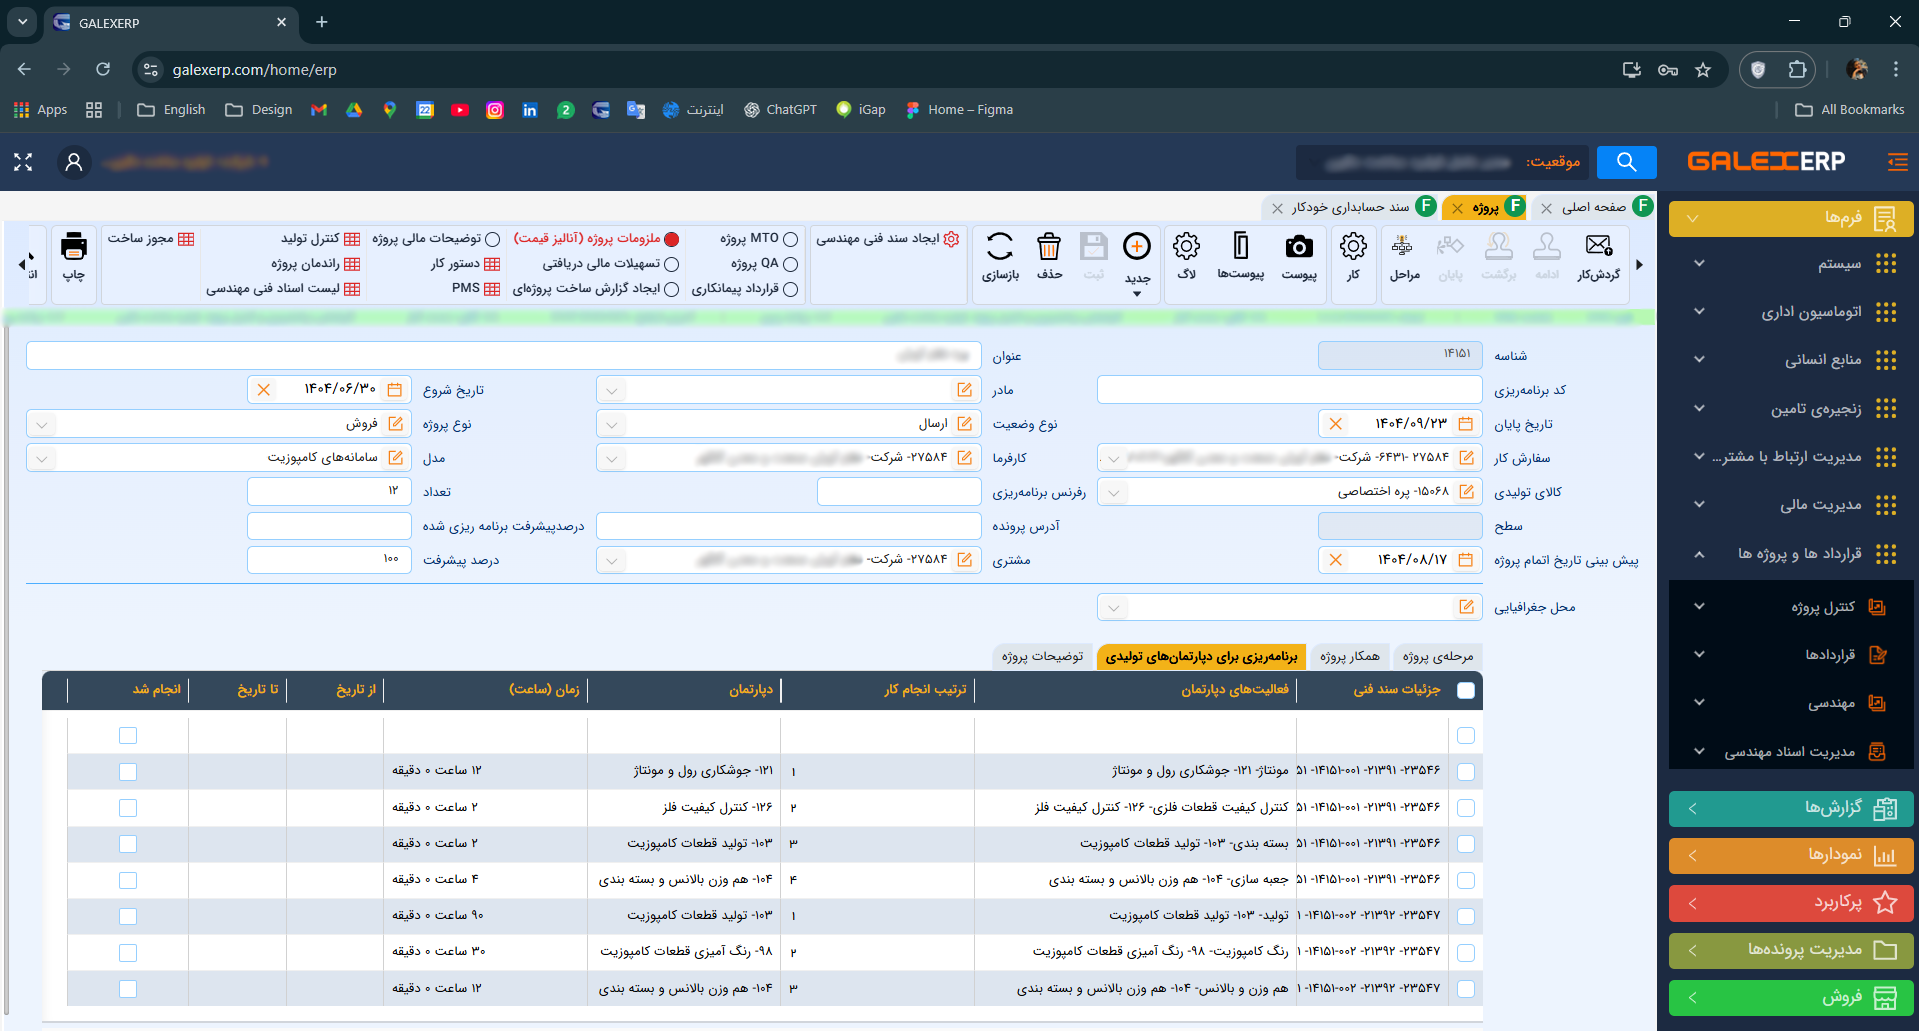Open پیوست‌ها attachments icon
Screen dimensions: 1919x1031
coord(1240,246)
